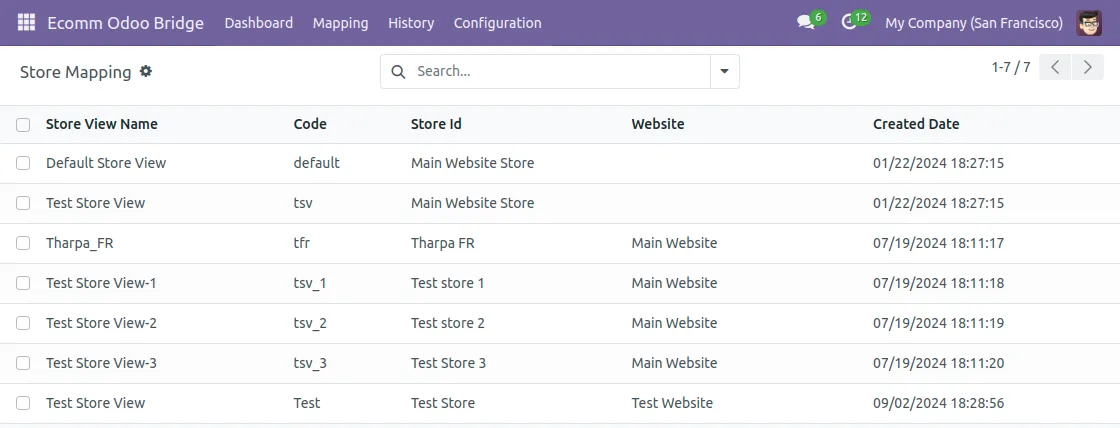Go to the previous page arrow
Screen dimensions: 1120x428
(1055, 67)
